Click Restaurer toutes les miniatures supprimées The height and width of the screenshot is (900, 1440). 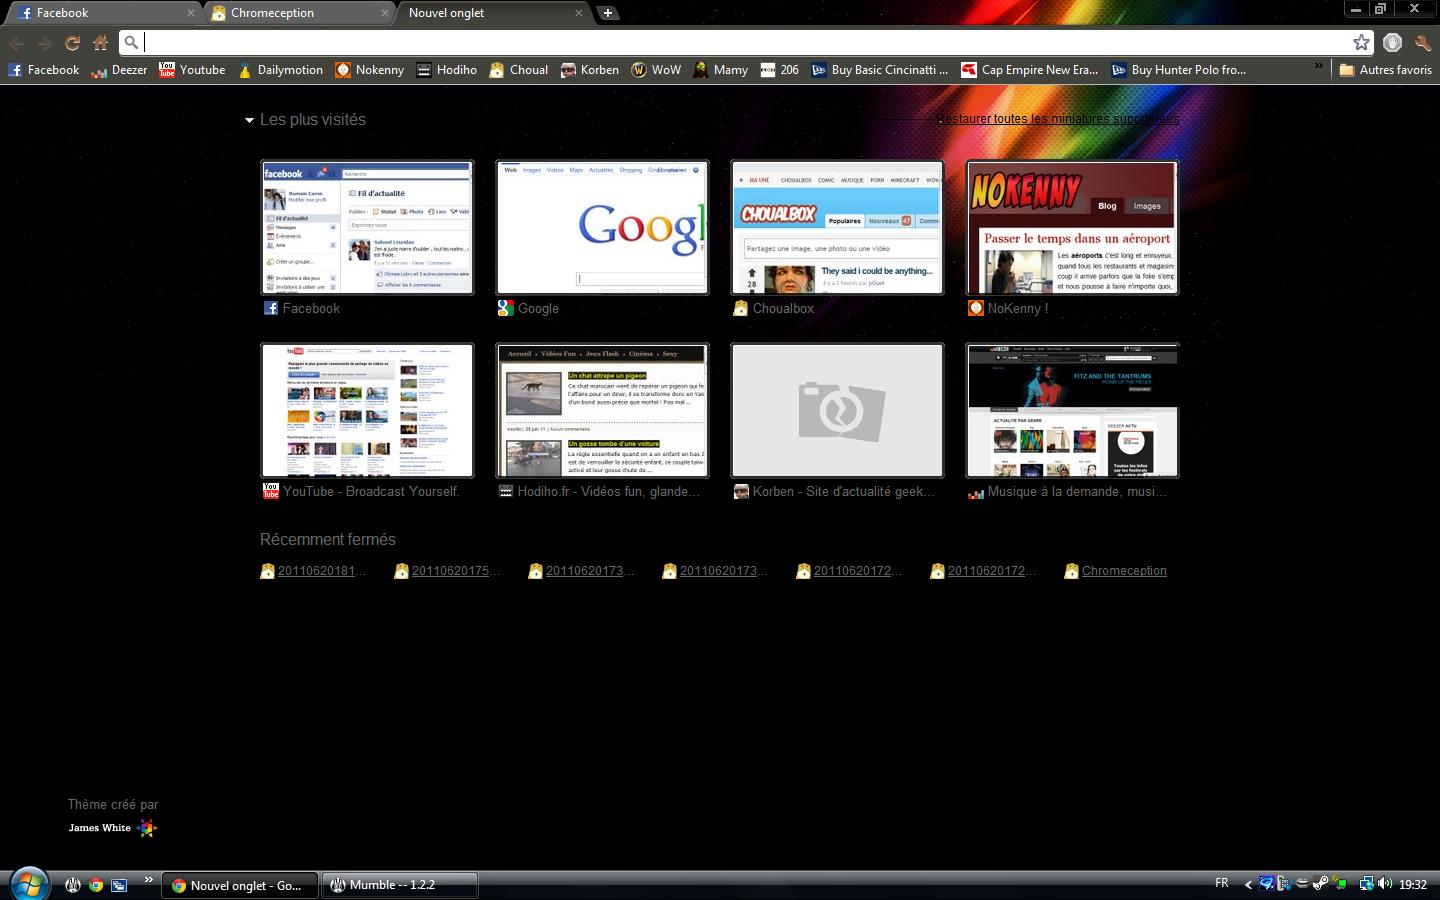(x=1057, y=119)
